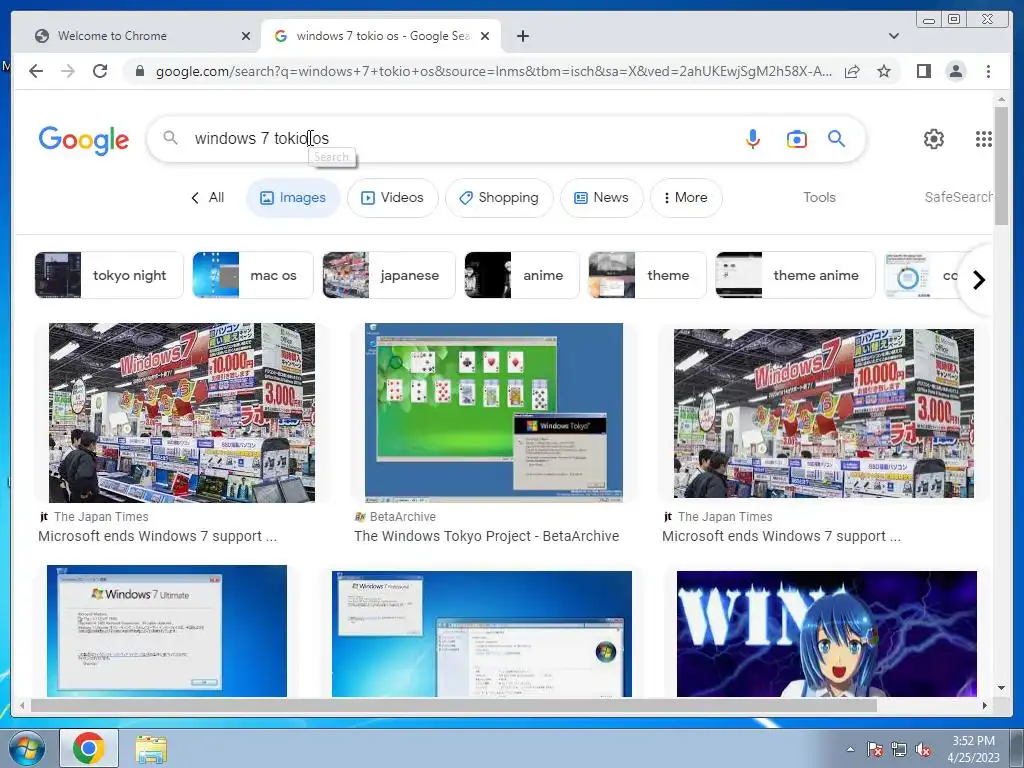Submit search with blue magnifier

836,138
